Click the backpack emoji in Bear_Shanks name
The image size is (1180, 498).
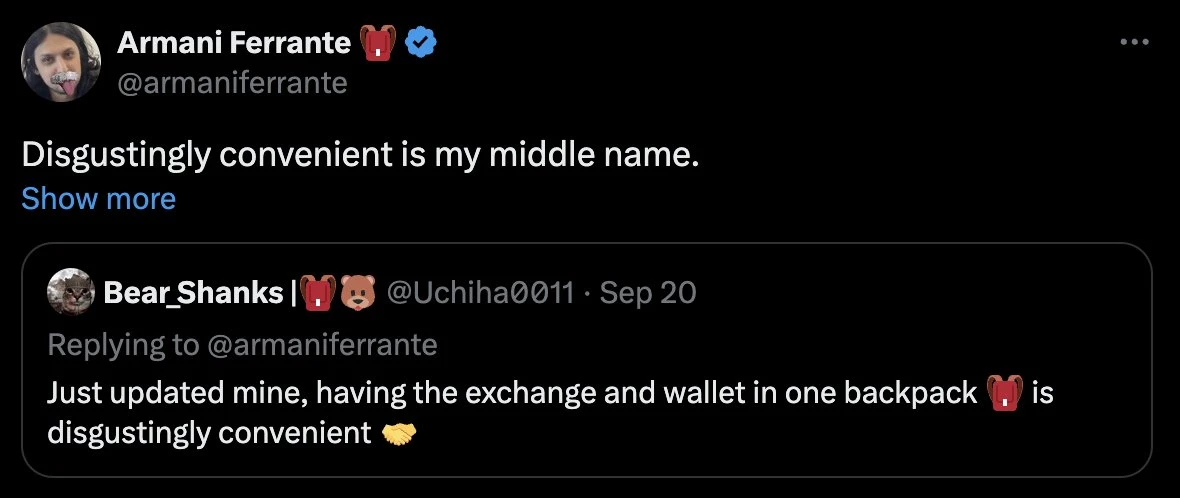[x=318, y=292]
